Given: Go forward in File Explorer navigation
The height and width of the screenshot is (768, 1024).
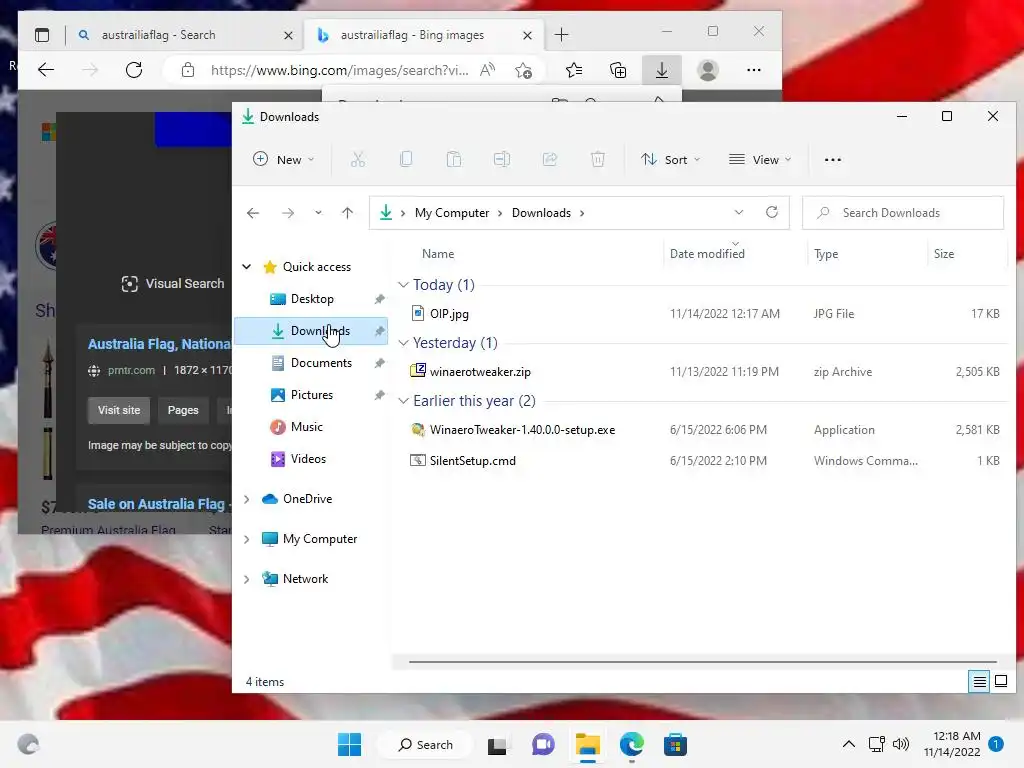Looking at the screenshot, I should [288, 213].
